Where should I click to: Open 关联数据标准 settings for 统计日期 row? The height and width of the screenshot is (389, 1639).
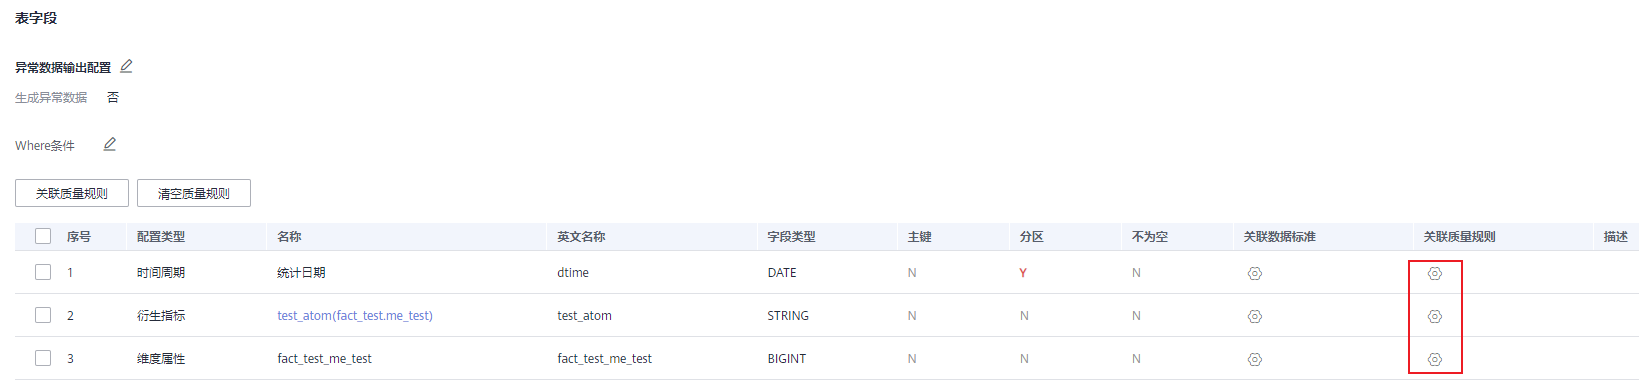click(1255, 273)
